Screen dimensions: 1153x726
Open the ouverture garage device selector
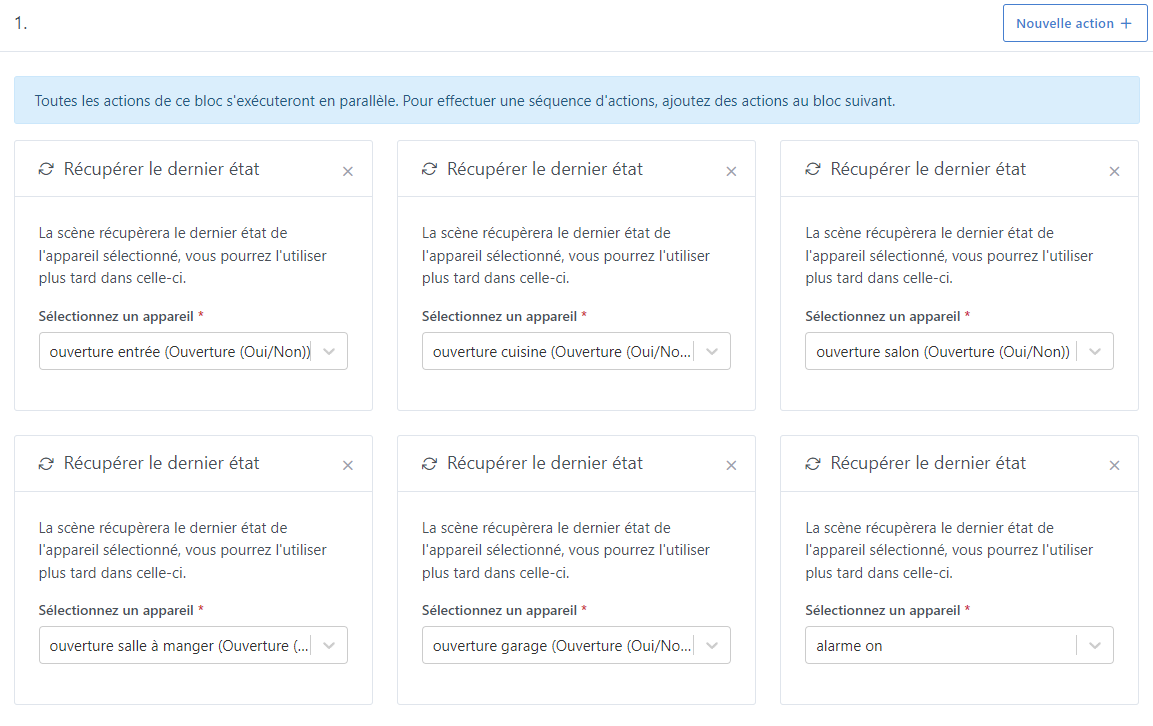(x=576, y=645)
